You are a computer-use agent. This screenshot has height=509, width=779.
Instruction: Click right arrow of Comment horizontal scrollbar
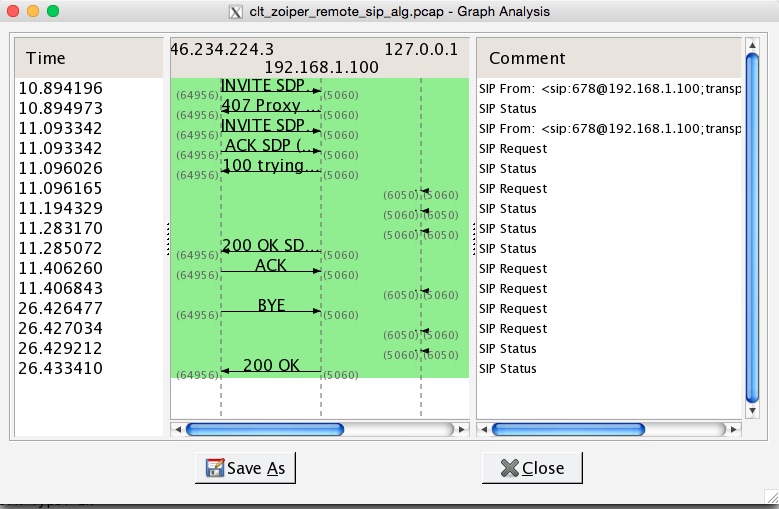[x=736, y=430]
